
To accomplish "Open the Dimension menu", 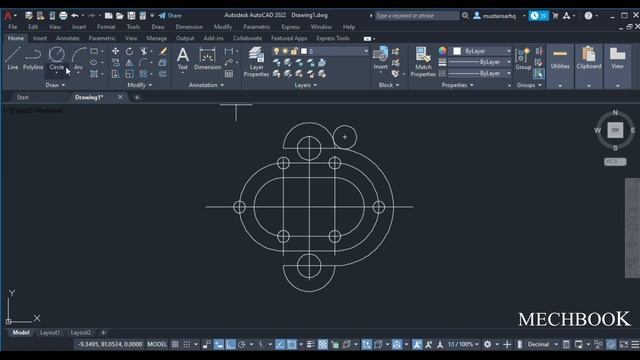I will (189, 27).
